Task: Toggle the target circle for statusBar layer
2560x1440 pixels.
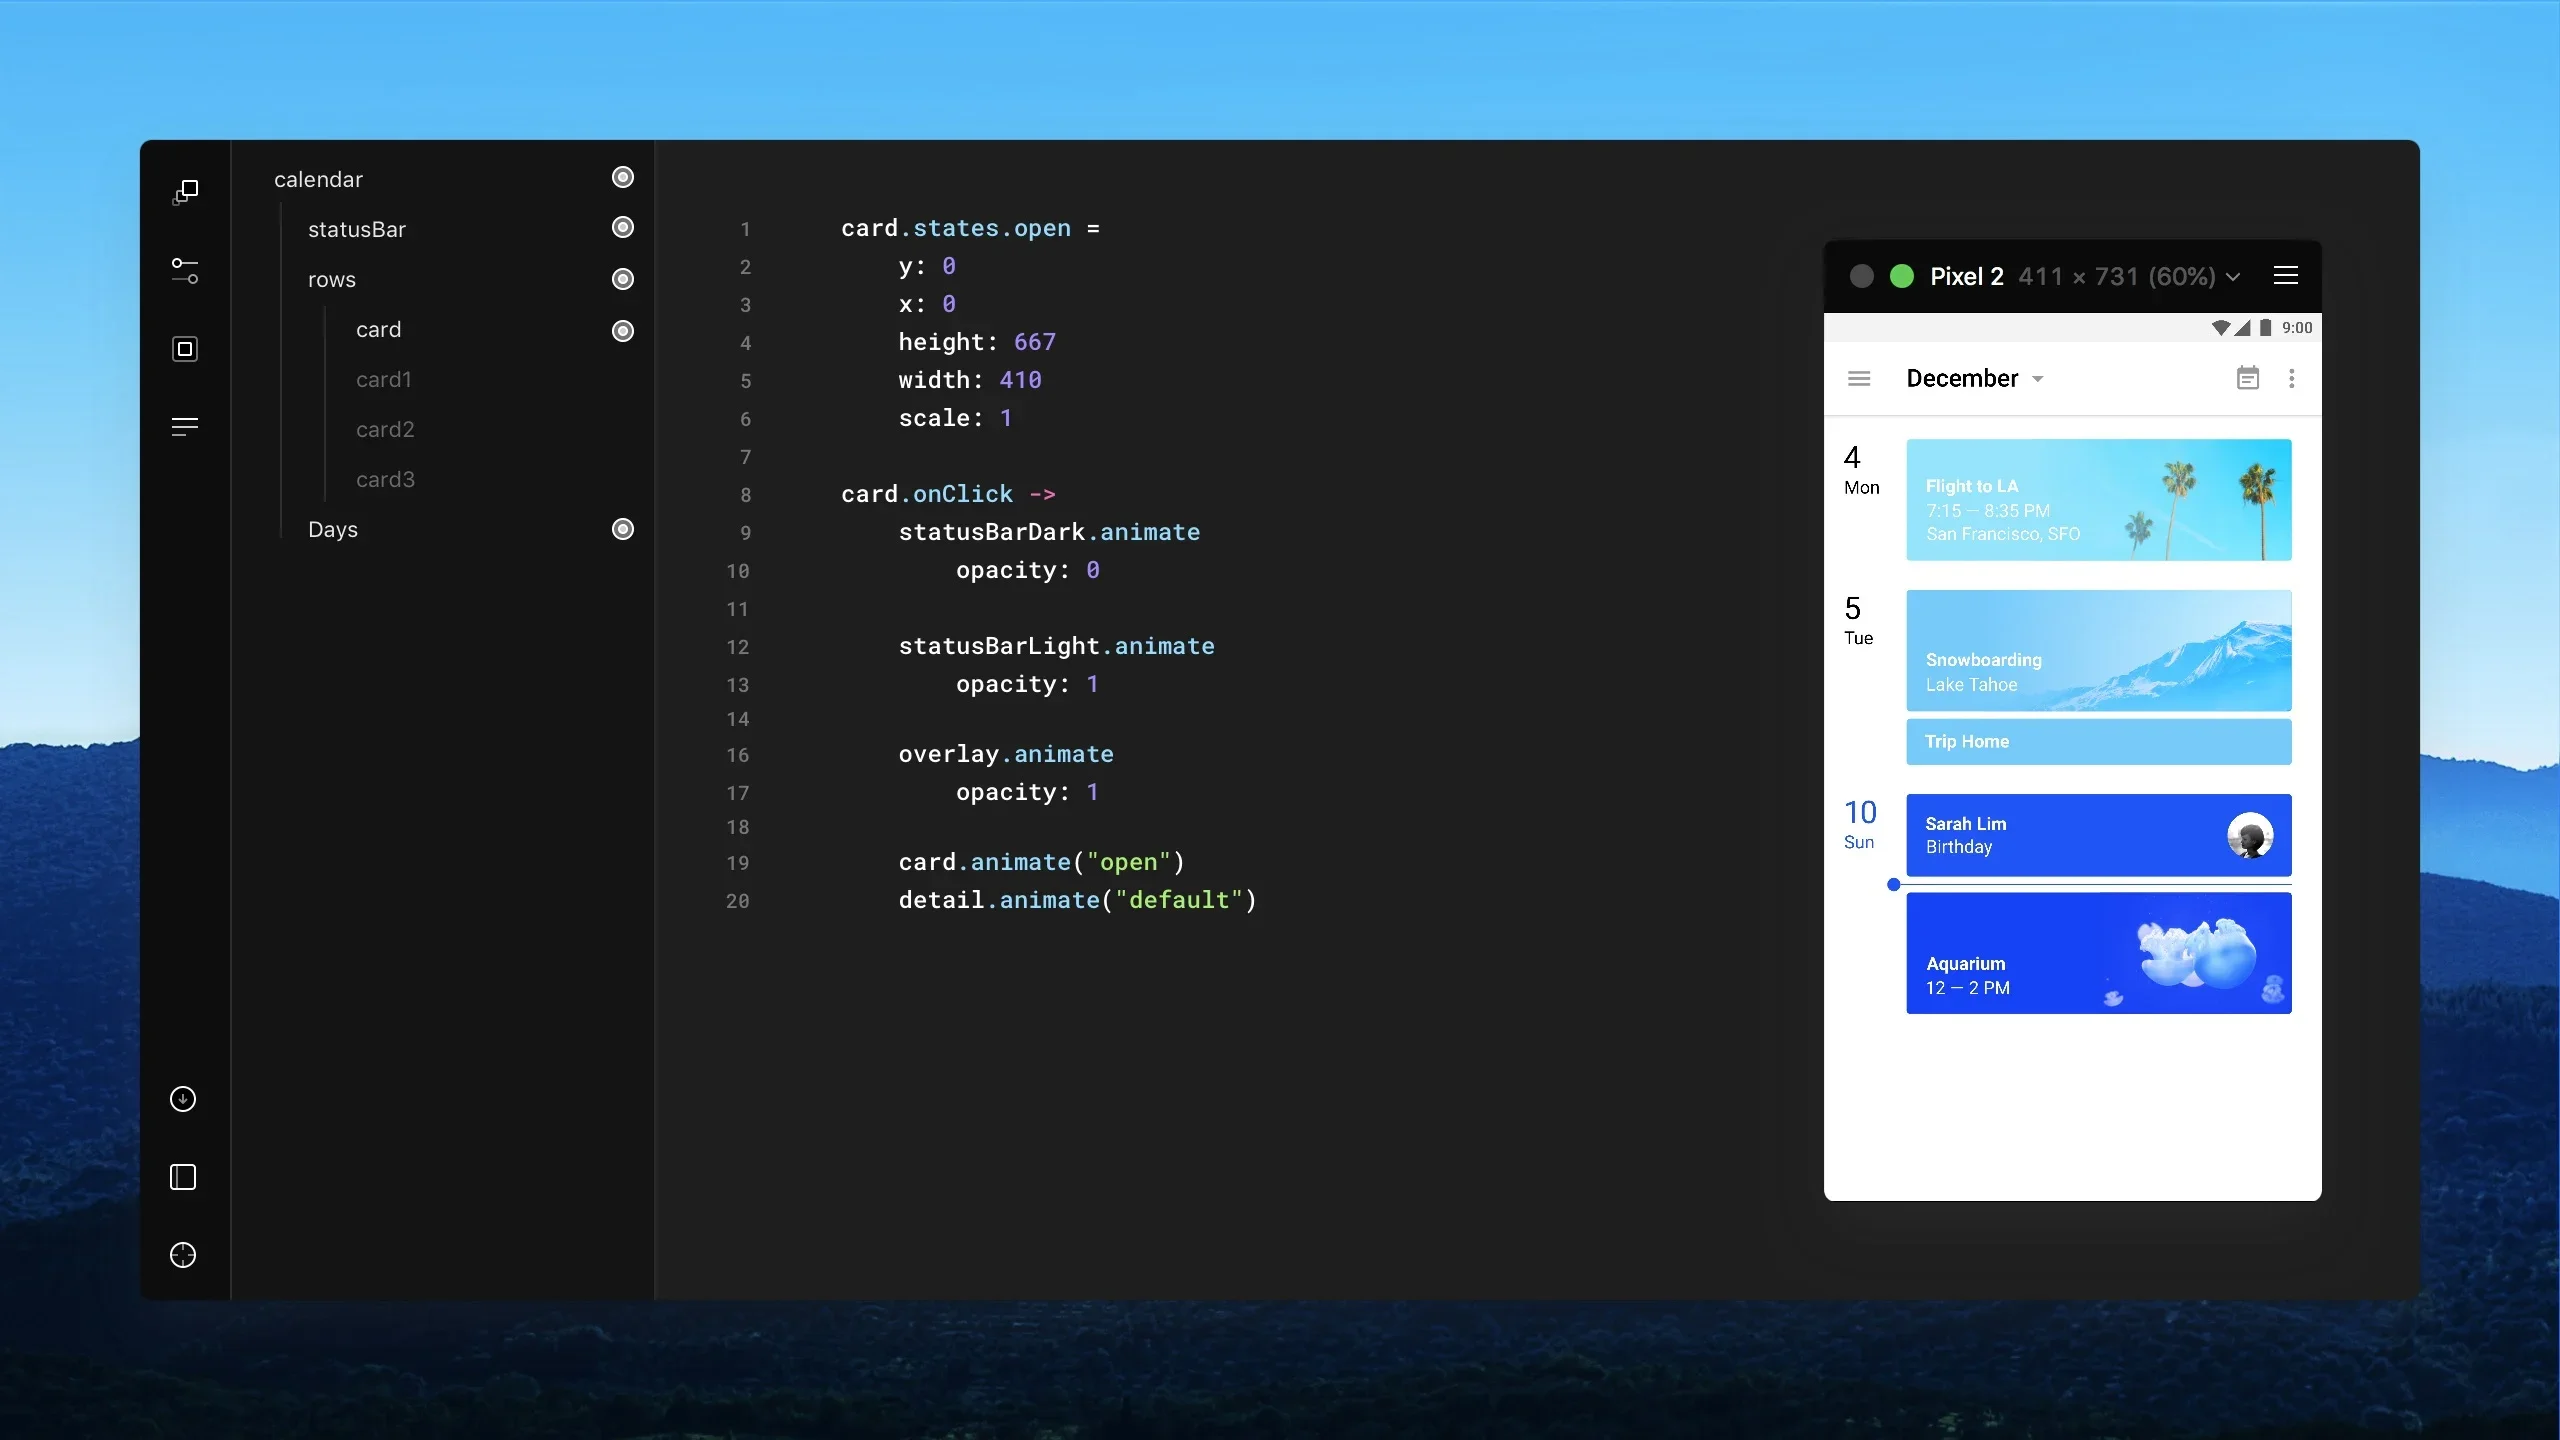Action: point(622,228)
